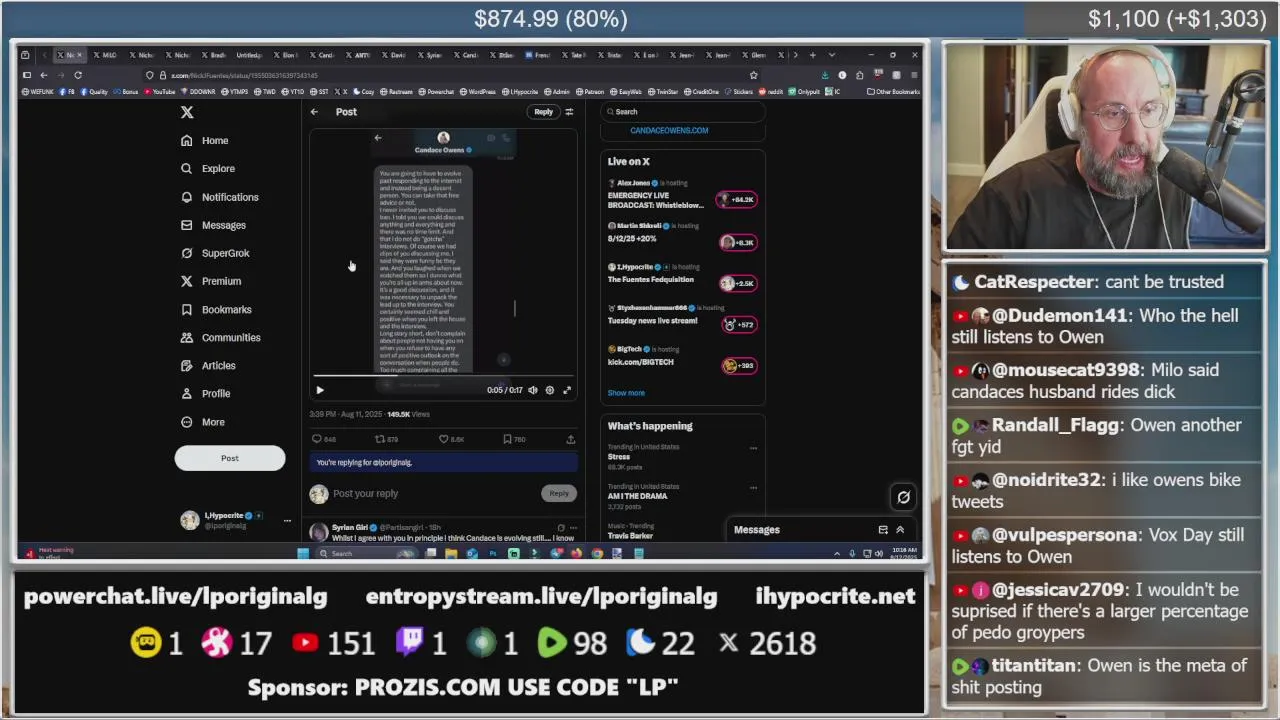This screenshot has height=720, width=1280.
Task: Click the comment icon under post
Action: pos(317,439)
